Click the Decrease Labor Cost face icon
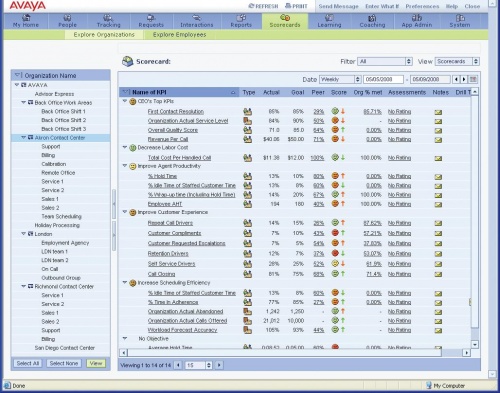This screenshot has width=500, height=393. [x=133, y=148]
